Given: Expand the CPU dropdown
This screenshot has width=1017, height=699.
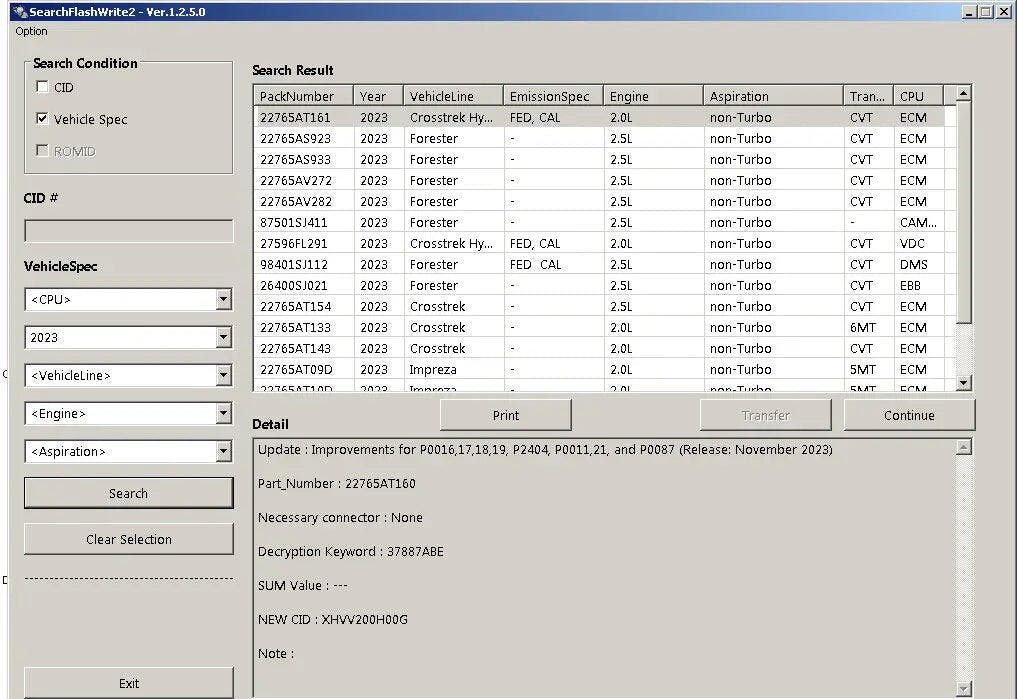Looking at the screenshot, I should [223, 299].
